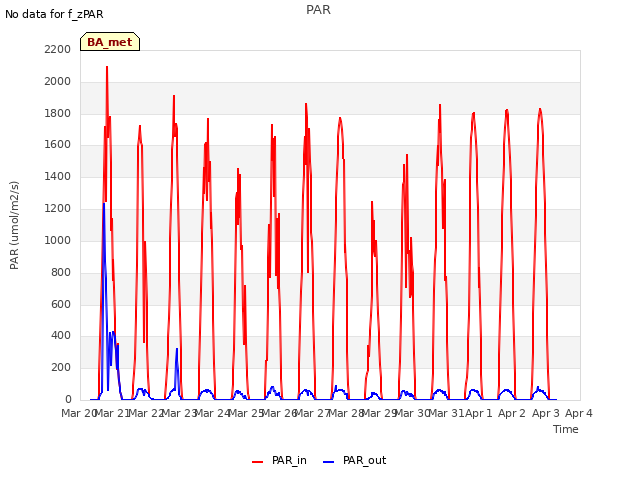Click the 400 y-axis tick label
The width and height of the screenshot is (640, 480).
coord(61,336)
